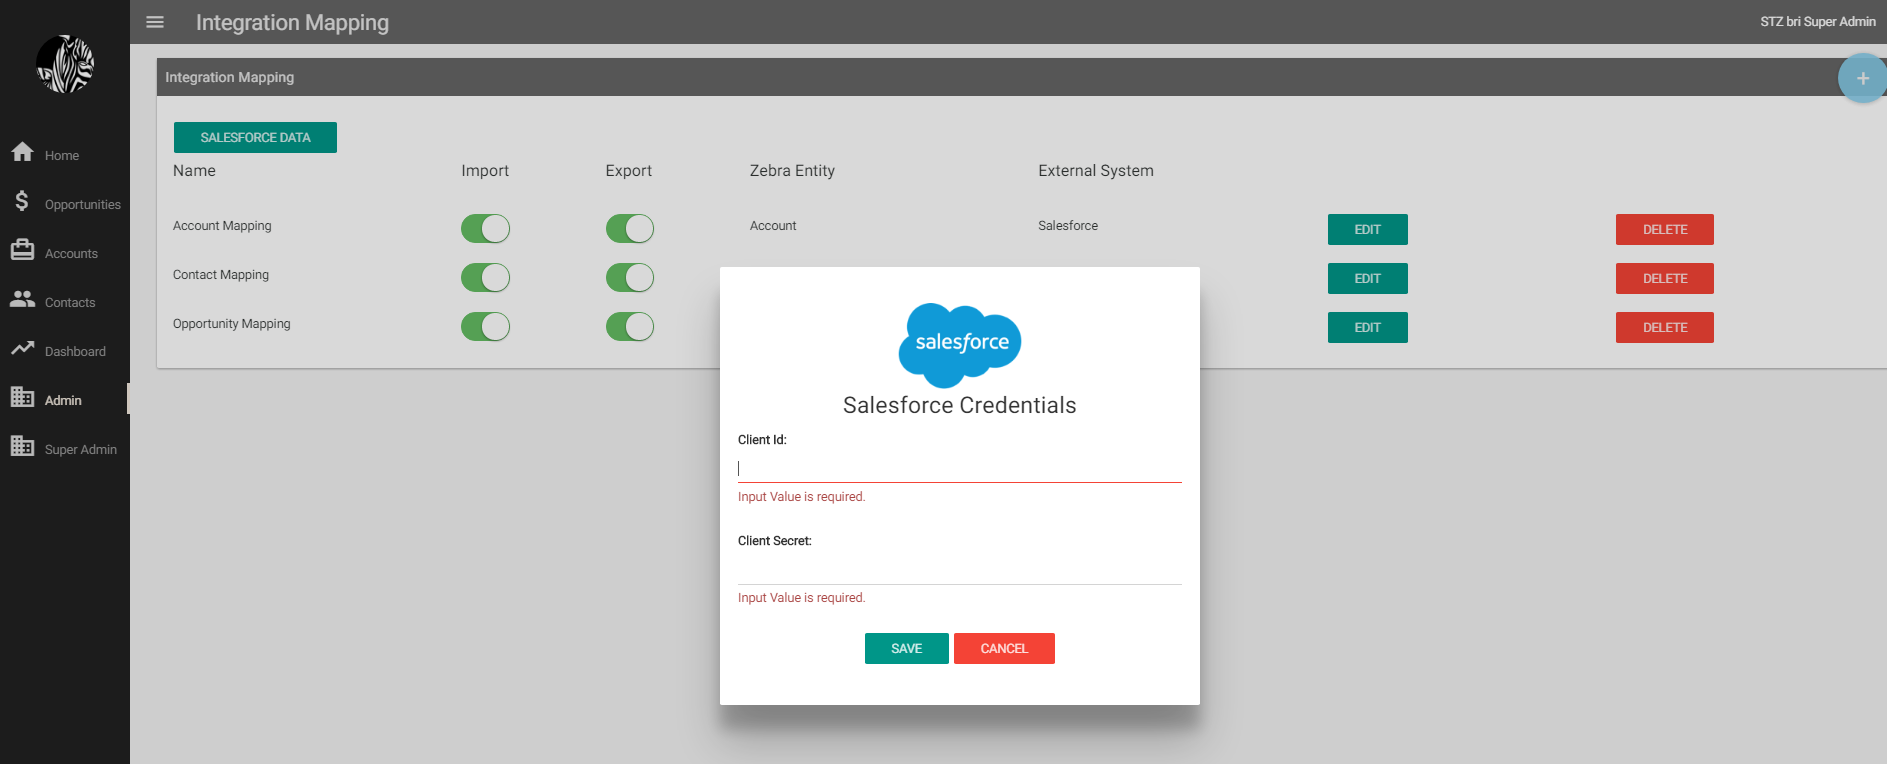
Task: Click the zebra logo in sidebar
Action: coord(65,65)
